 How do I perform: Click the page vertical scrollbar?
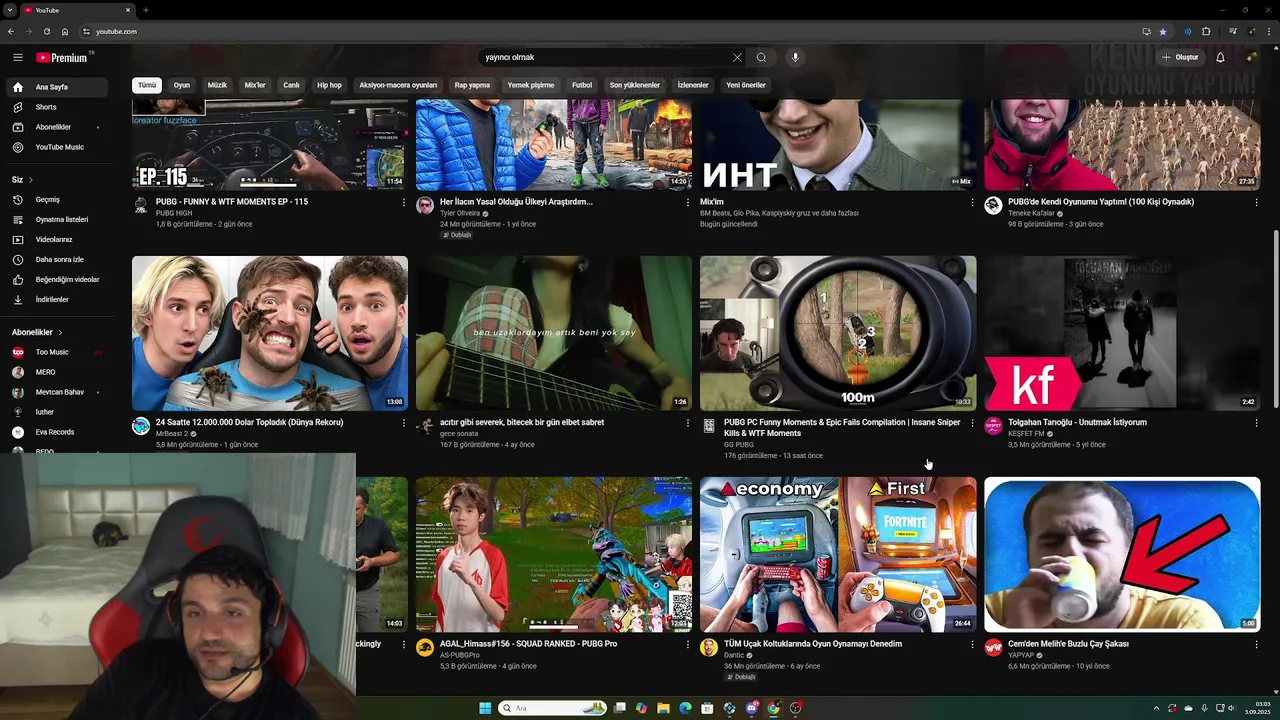coord(1275,320)
